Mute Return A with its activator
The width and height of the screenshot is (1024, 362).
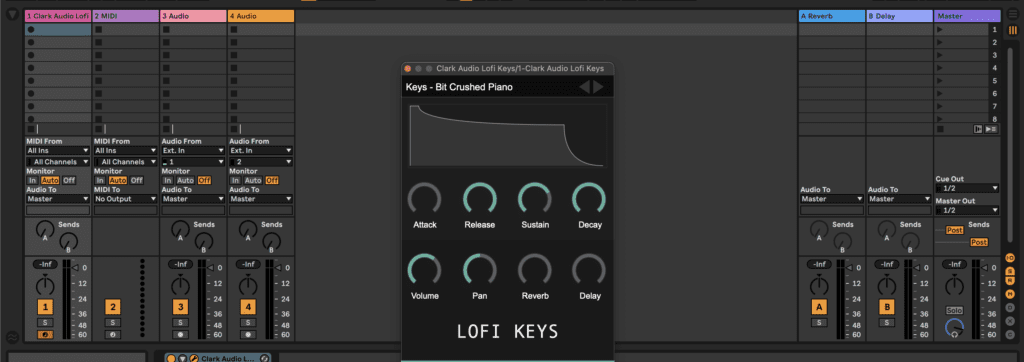point(819,306)
